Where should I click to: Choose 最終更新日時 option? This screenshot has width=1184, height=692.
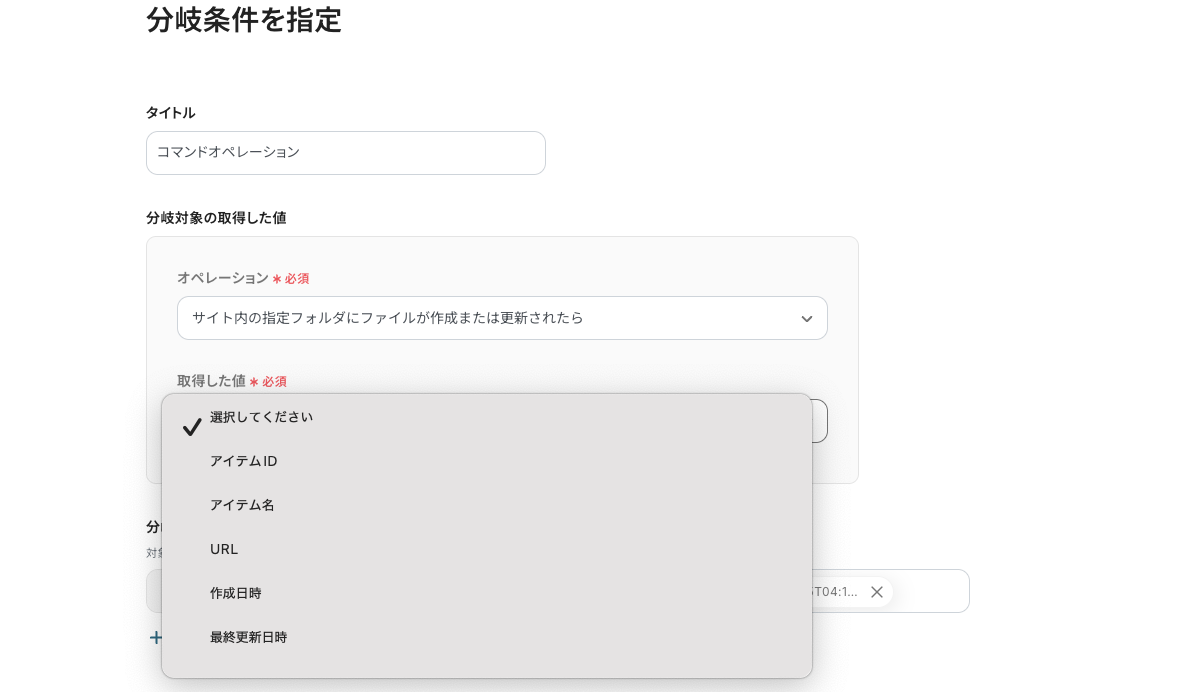coord(248,637)
